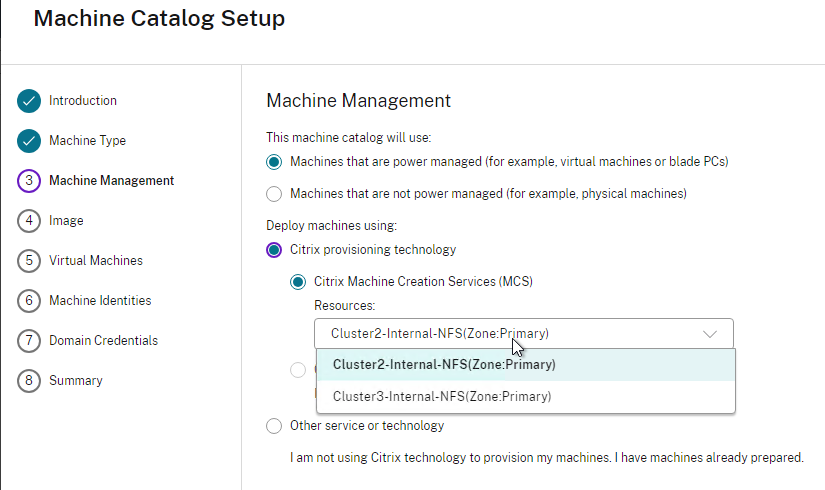This screenshot has height=490, width=825.
Task: Jump to Domain Credentials step label
Action: pyautogui.click(x=103, y=341)
